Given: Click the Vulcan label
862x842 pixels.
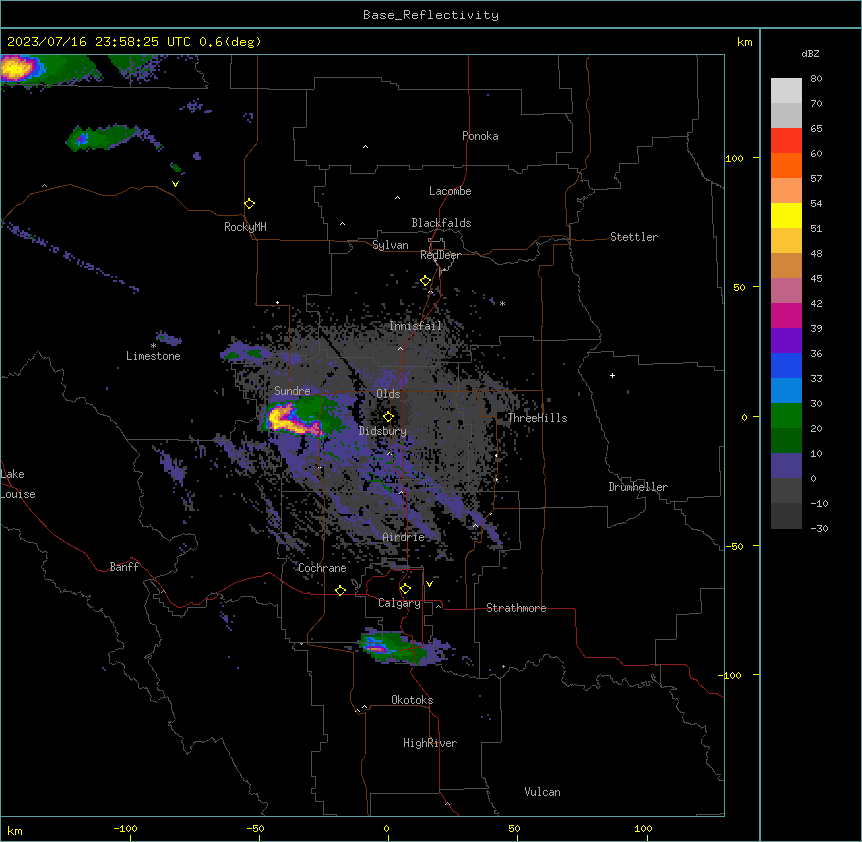Looking at the screenshot, I should click(543, 792).
